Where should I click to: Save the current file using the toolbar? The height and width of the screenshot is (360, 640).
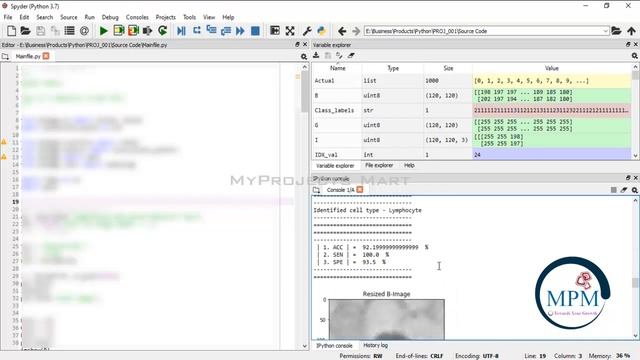click(40, 31)
